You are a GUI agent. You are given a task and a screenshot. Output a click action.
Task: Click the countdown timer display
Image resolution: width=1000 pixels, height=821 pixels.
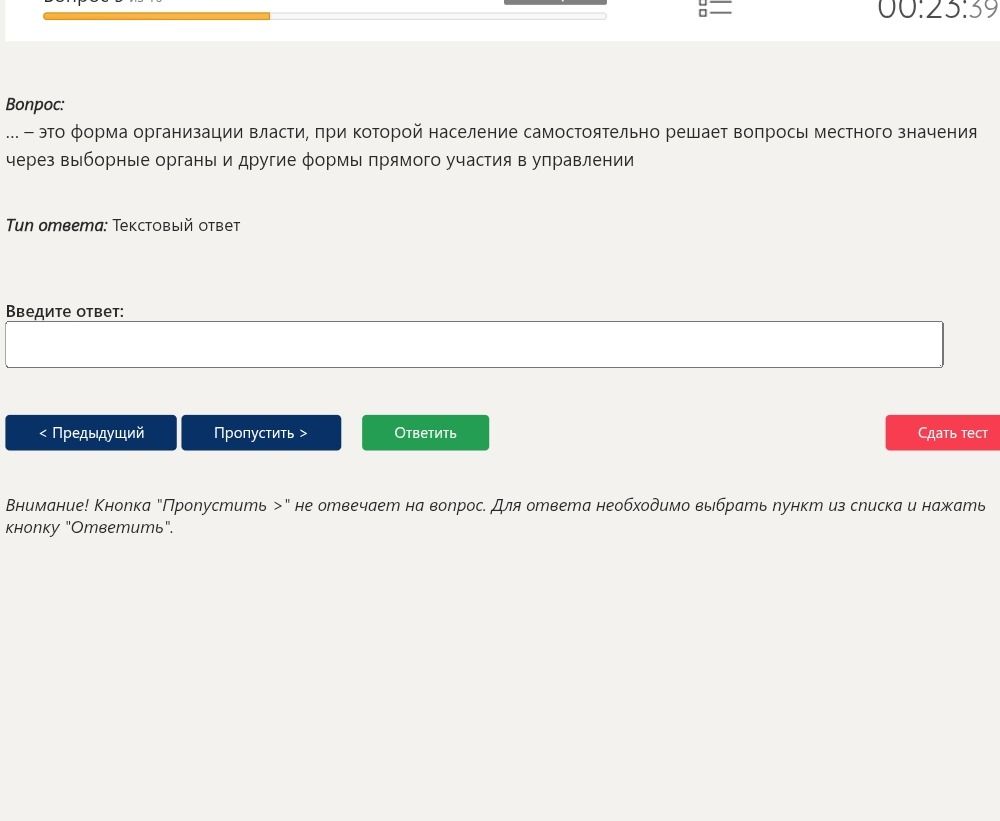[938, 10]
